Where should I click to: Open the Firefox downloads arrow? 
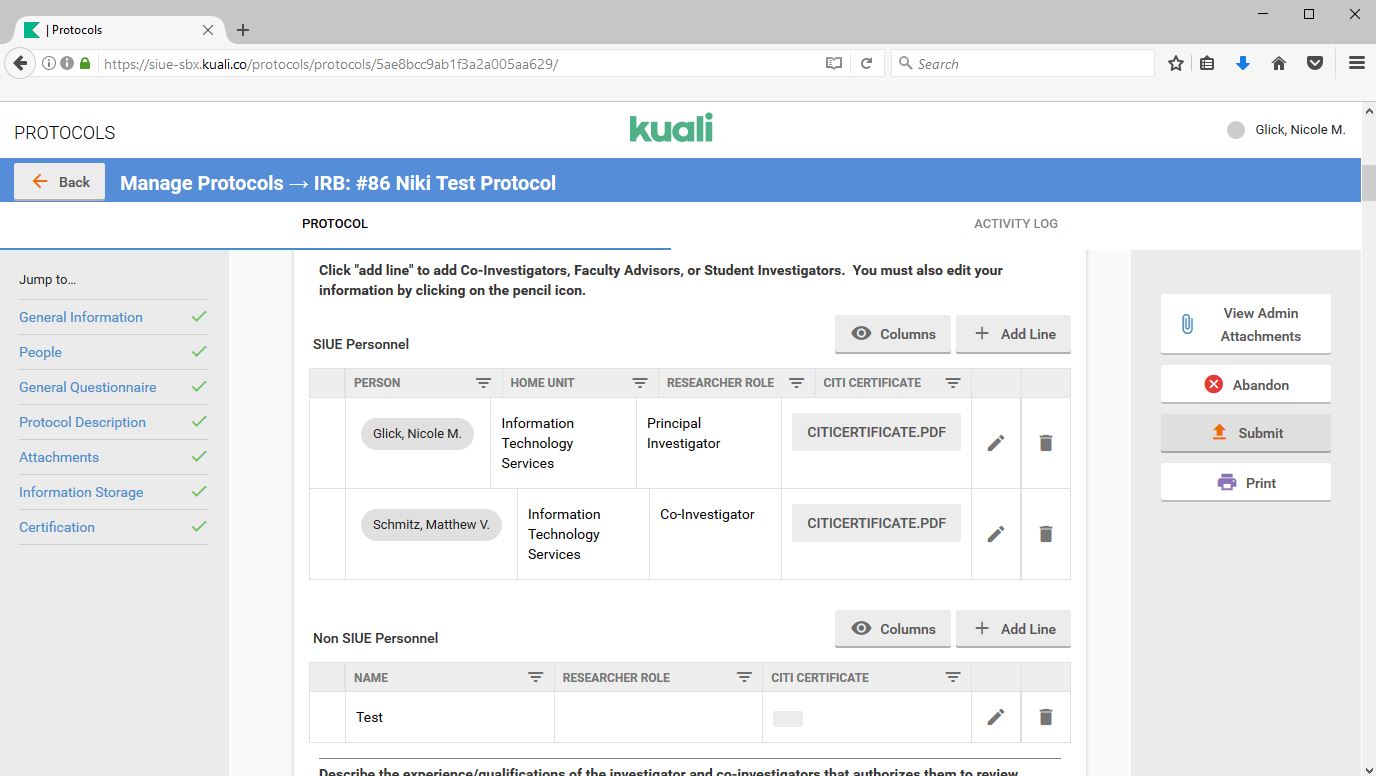1242,63
